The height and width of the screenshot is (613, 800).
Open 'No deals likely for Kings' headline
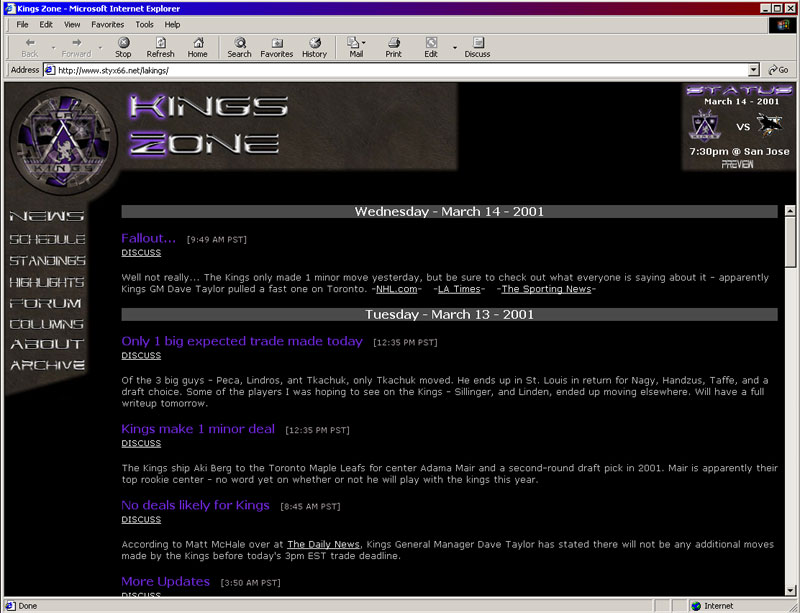pos(195,505)
